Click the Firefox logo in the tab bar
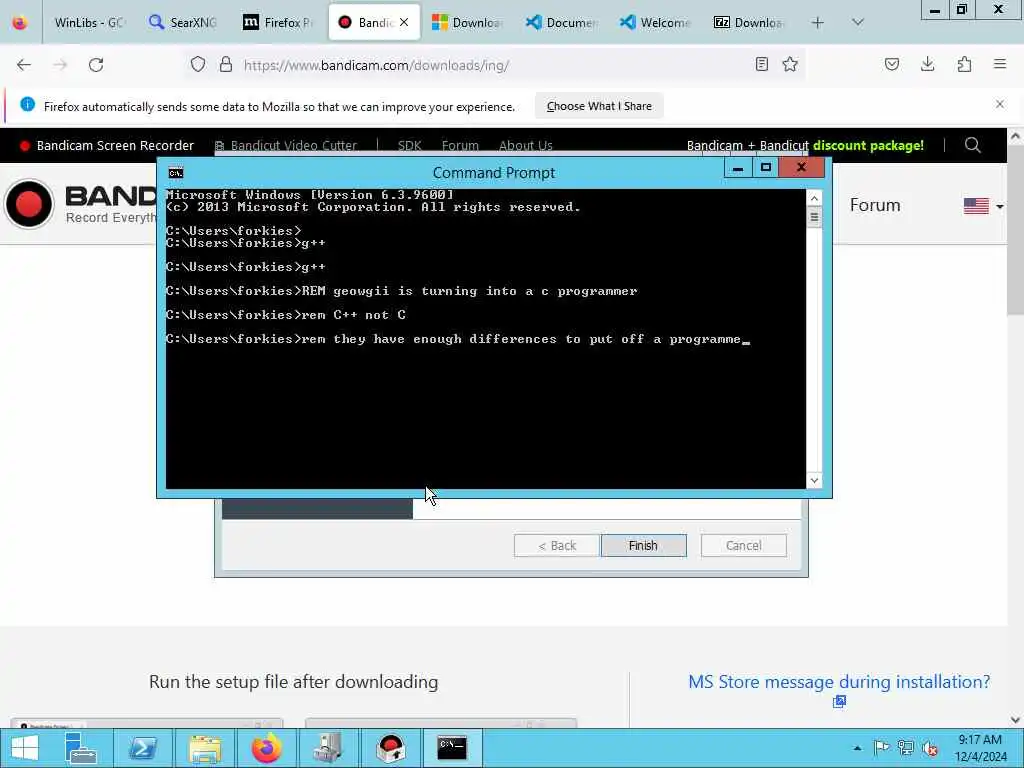Image resolution: width=1024 pixels, height=768 pixels. pos(20,22)
